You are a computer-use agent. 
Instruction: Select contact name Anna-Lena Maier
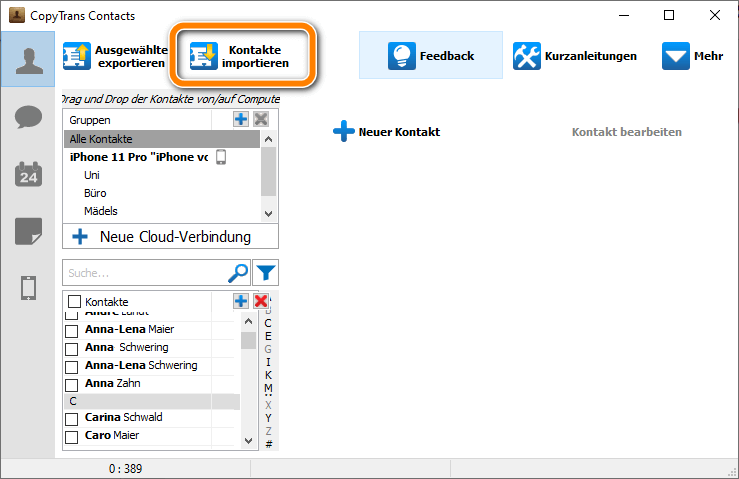point(130,329)
